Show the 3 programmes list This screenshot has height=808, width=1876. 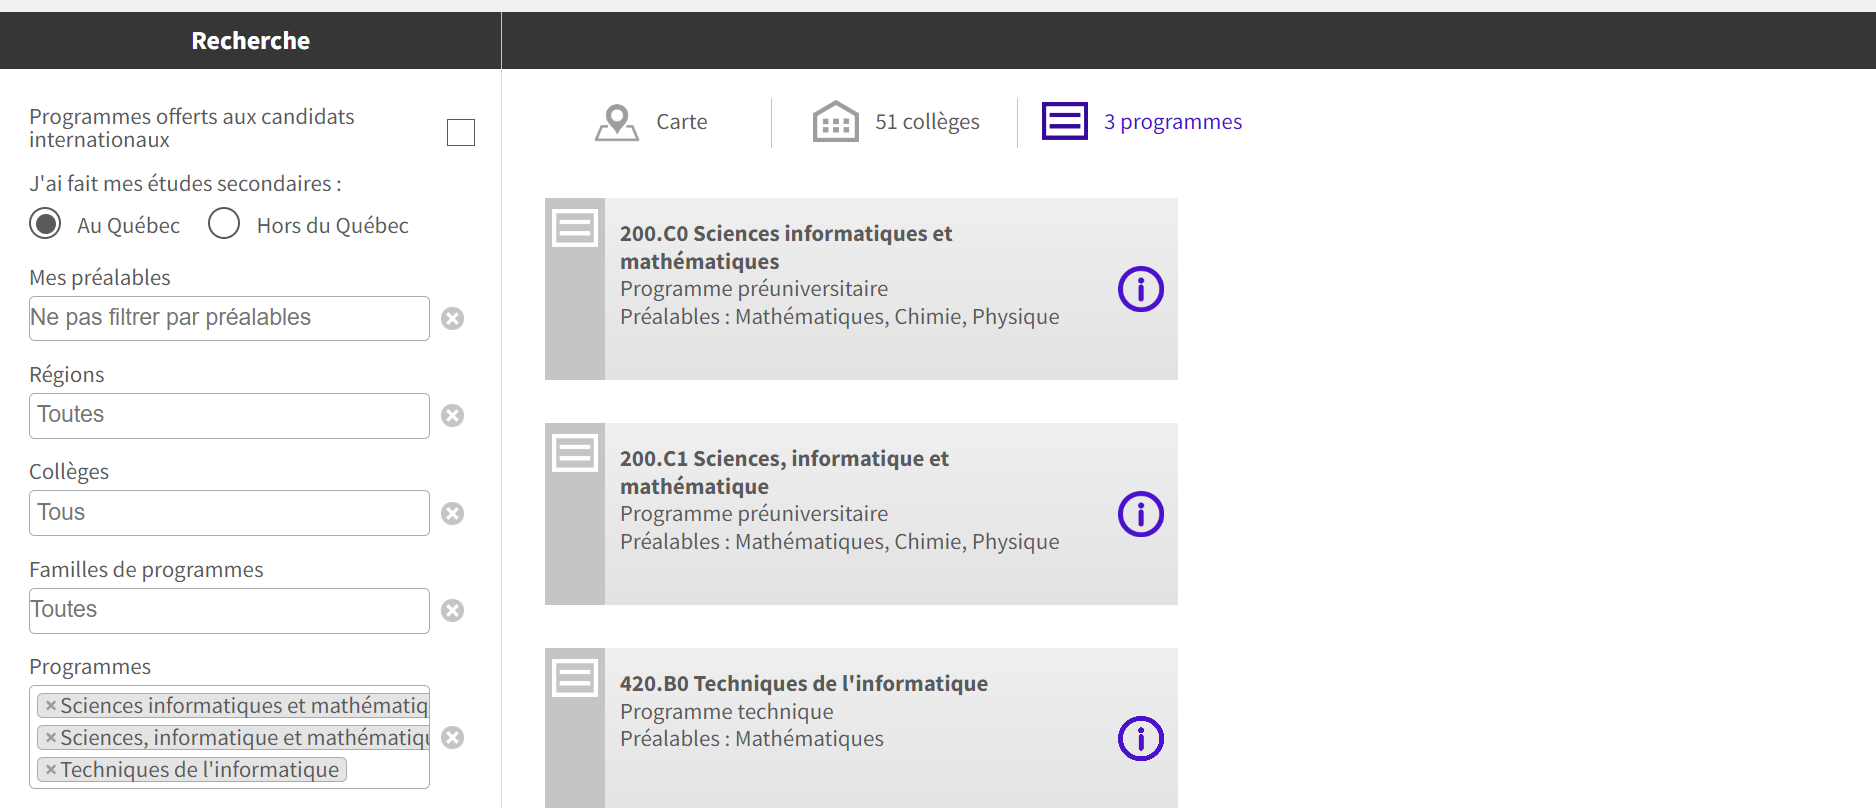[x=1142, y=122]
